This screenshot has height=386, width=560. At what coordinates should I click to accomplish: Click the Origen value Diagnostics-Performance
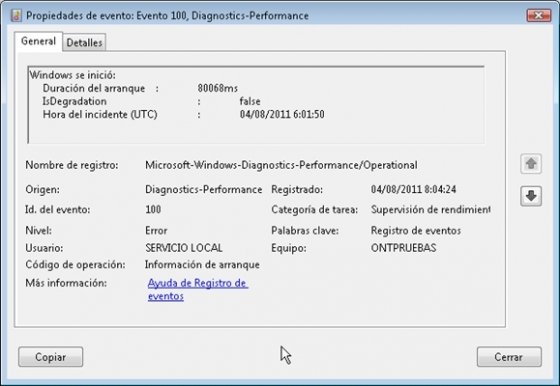pyautogui.click(x=204, y=189)
